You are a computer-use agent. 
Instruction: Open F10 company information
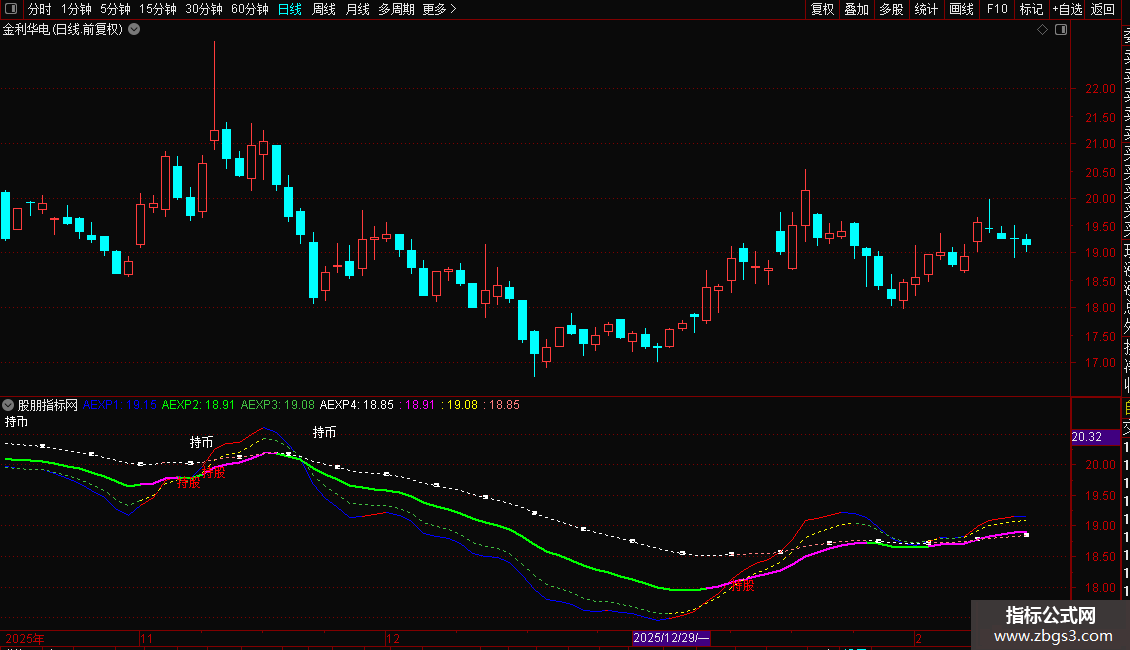pos(997,9)
